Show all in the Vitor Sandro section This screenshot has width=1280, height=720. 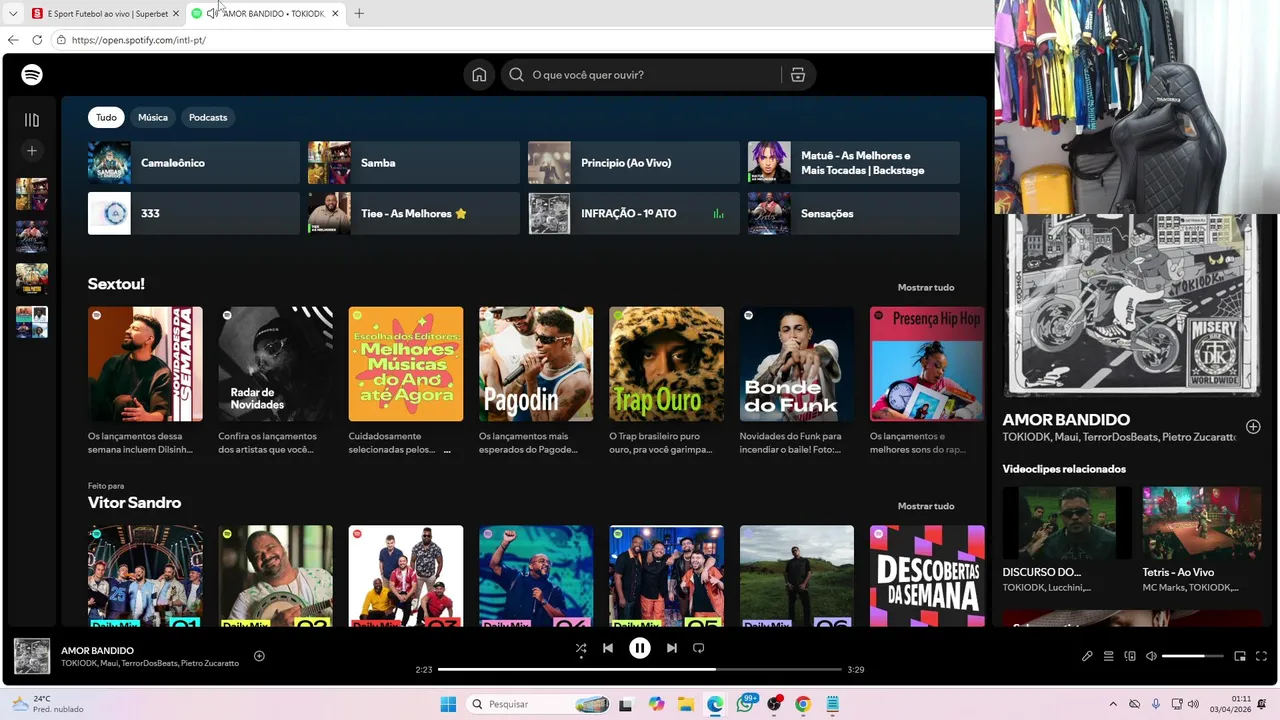[926, 506]
